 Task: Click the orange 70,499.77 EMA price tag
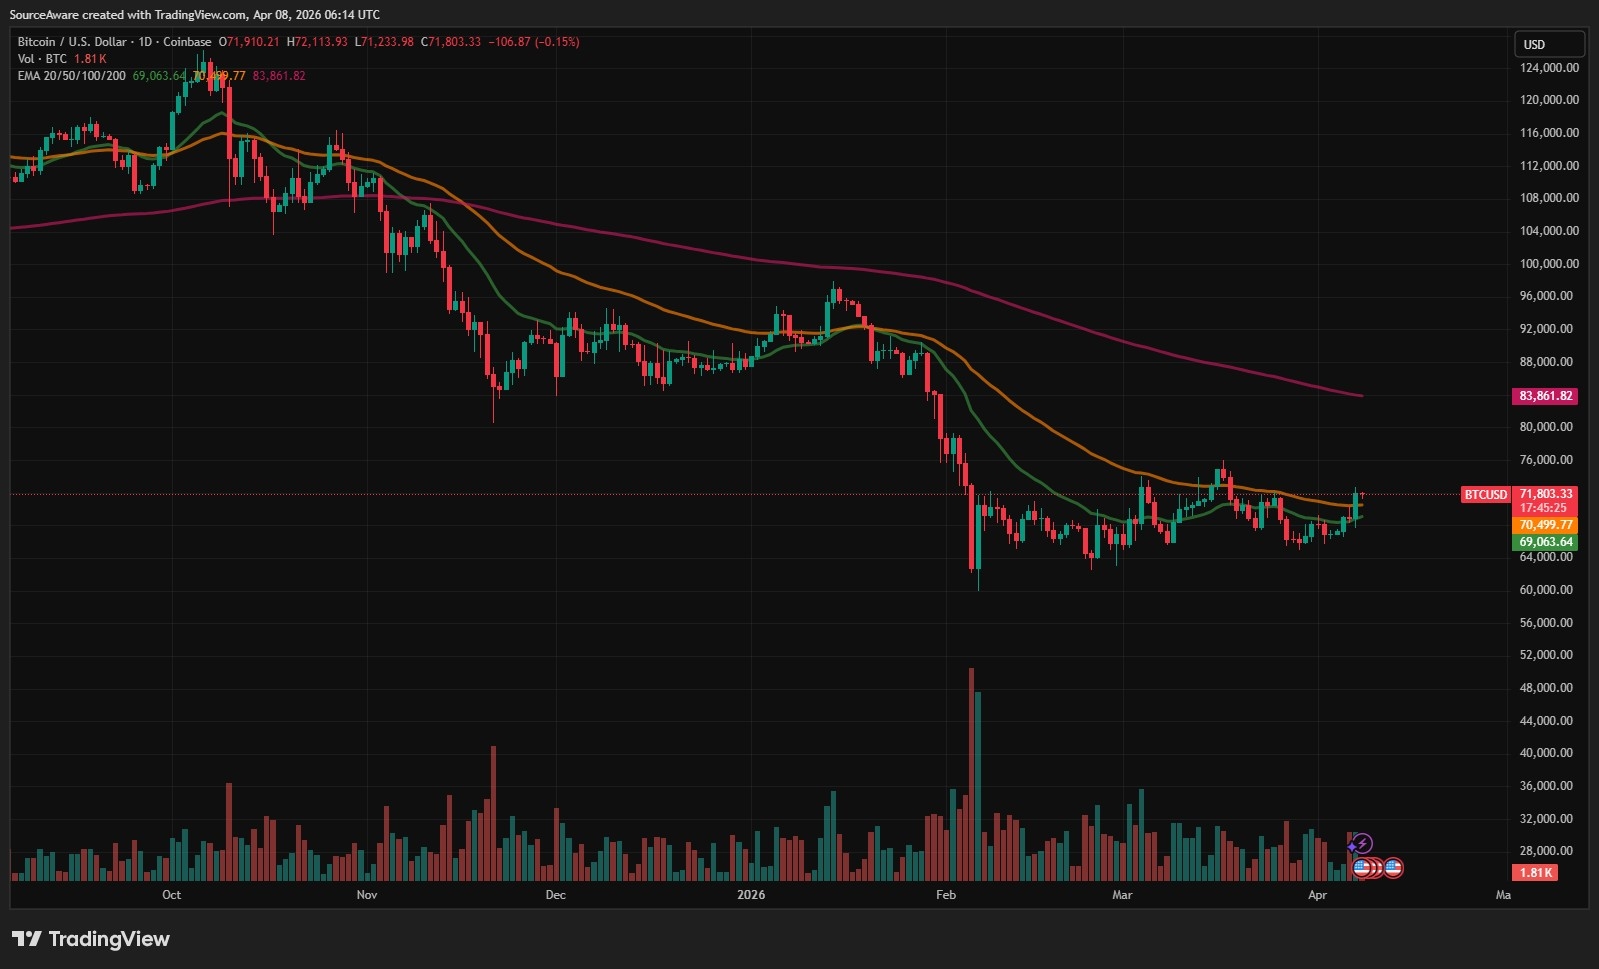pyautogui.click(x=1546, y=525)
